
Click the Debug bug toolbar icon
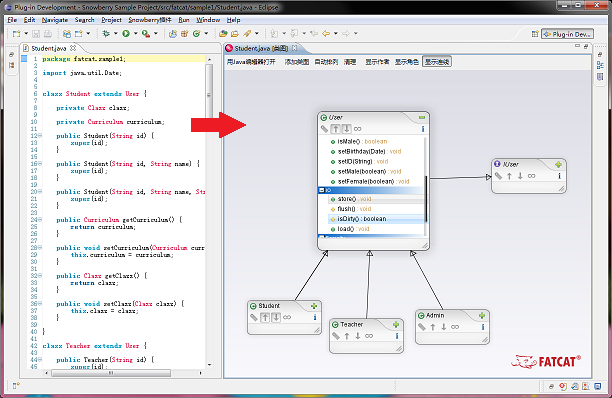(106, 34)
